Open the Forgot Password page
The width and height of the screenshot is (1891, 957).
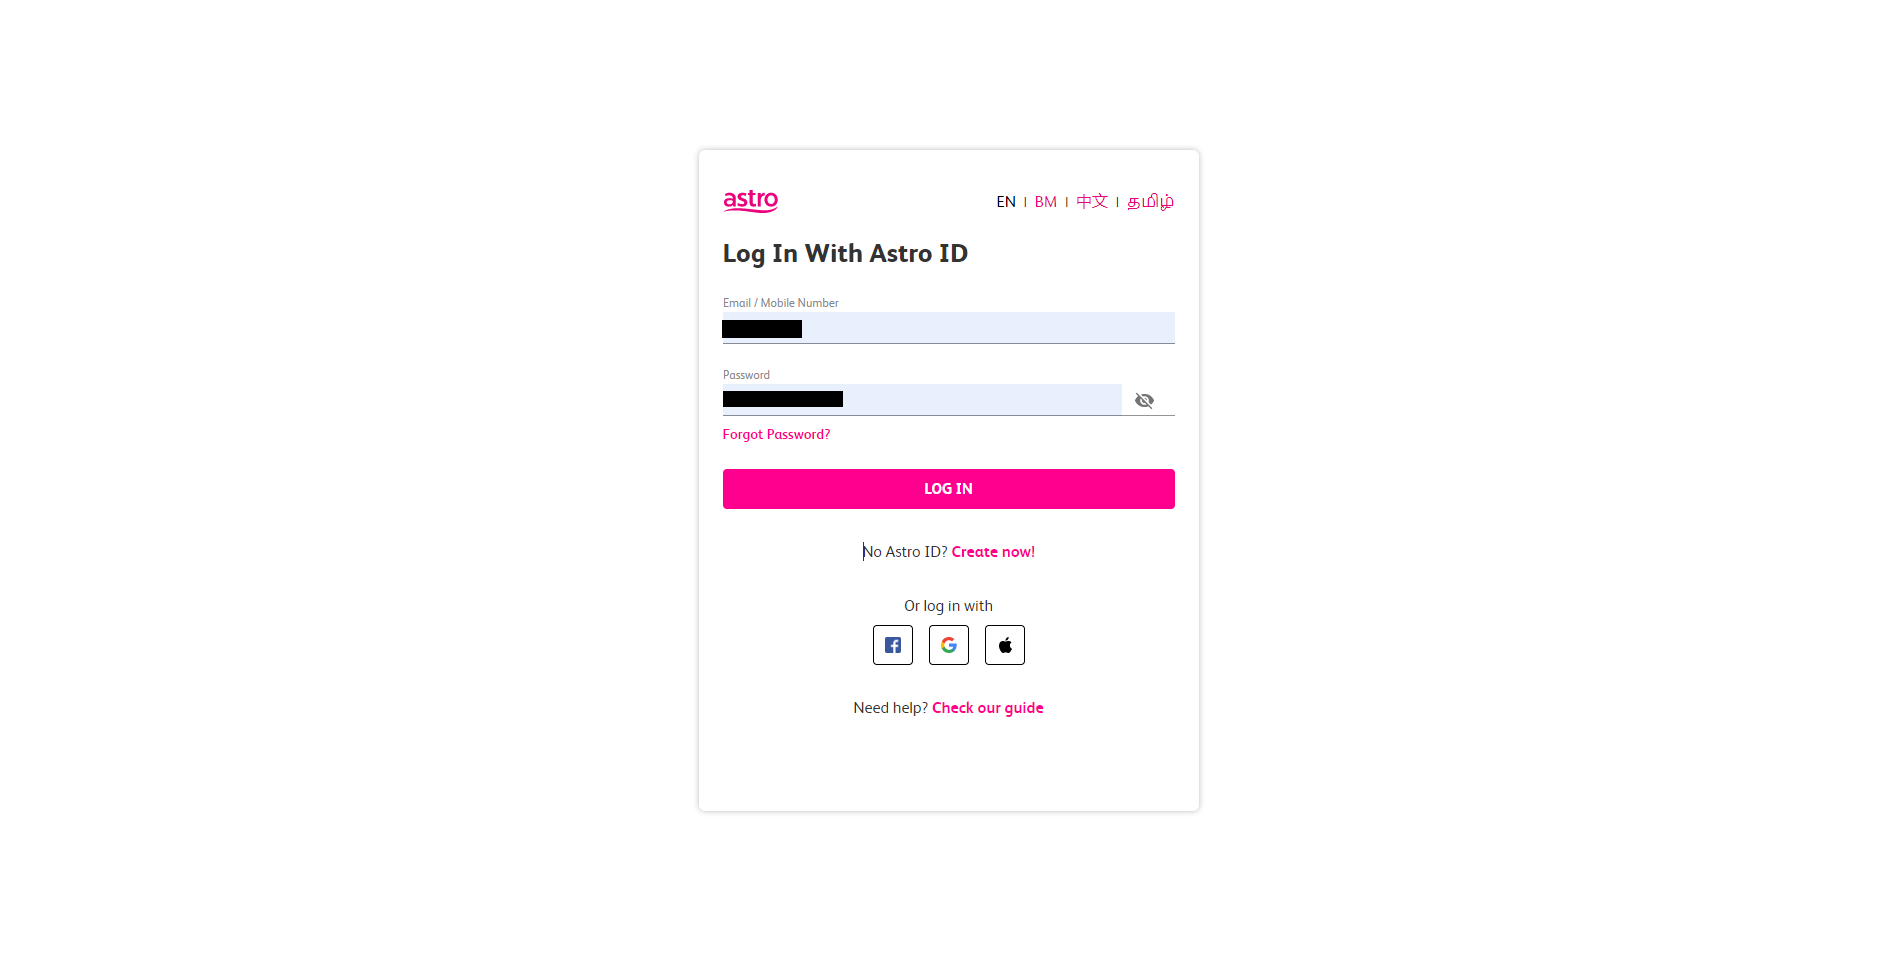pyautogui.click(x=776, y=434)
